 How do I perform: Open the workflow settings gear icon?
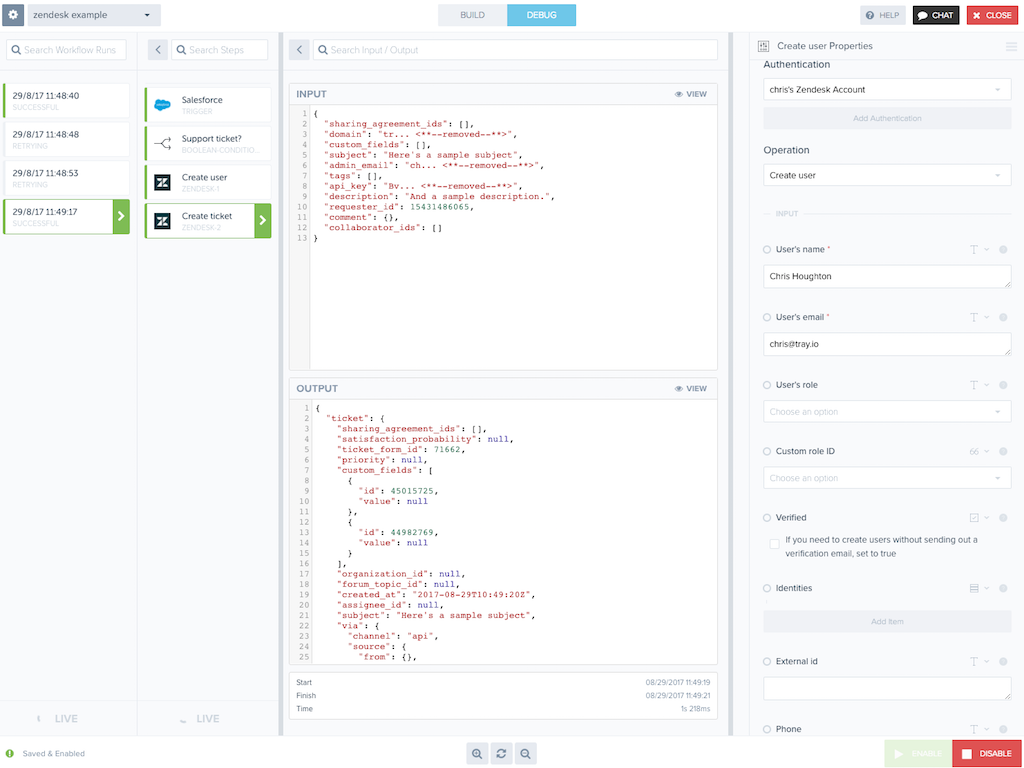[13, 15]
